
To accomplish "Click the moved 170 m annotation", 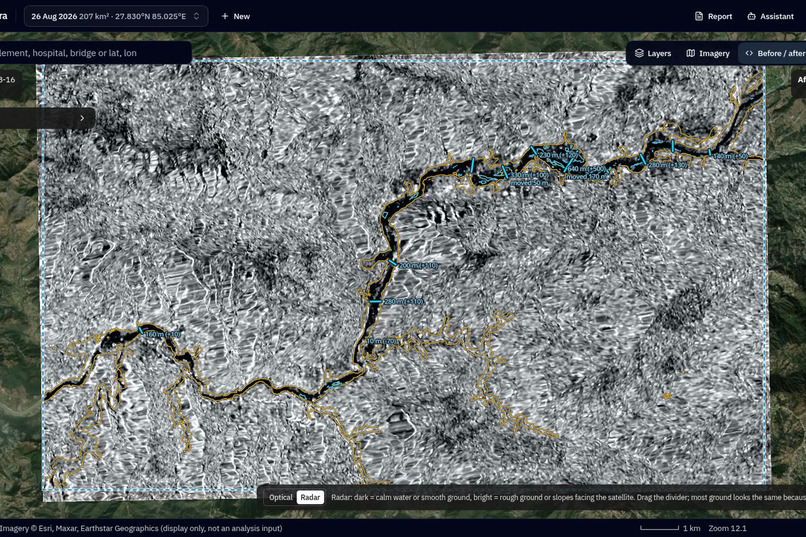I will pyautogui.click(x=587, y=176).
